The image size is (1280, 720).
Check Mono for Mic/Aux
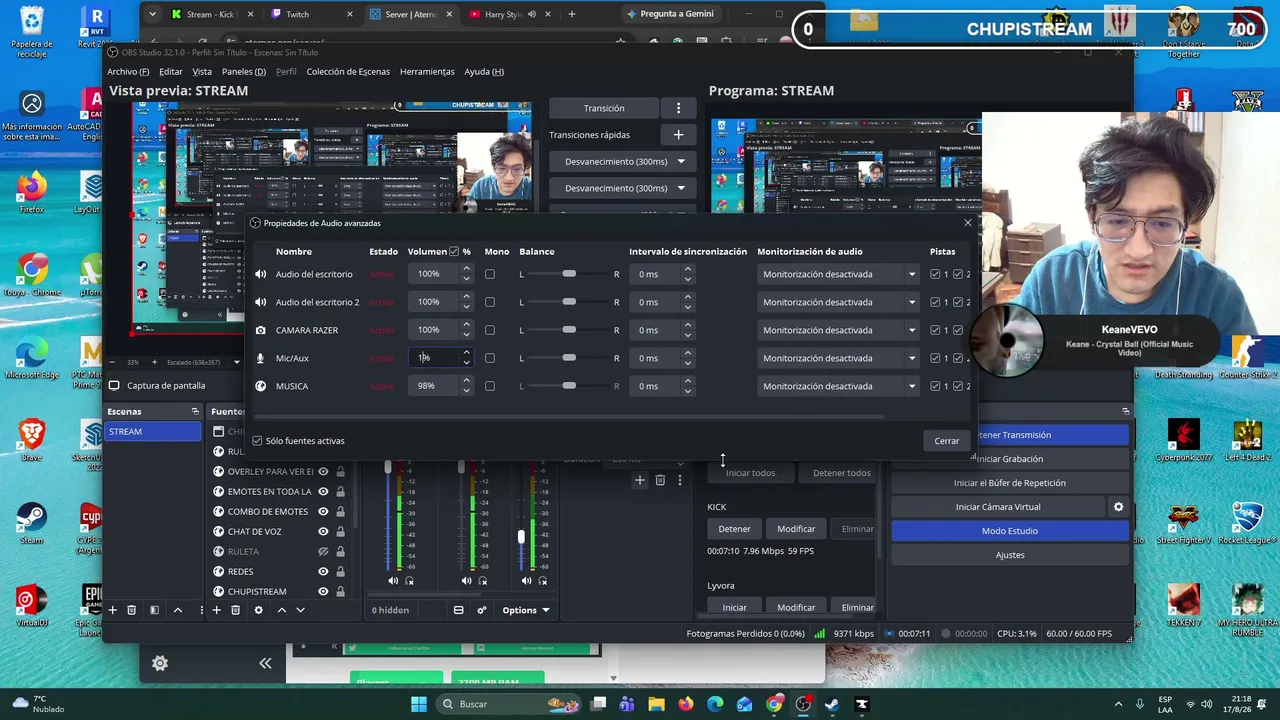click(x=490, y=358)
